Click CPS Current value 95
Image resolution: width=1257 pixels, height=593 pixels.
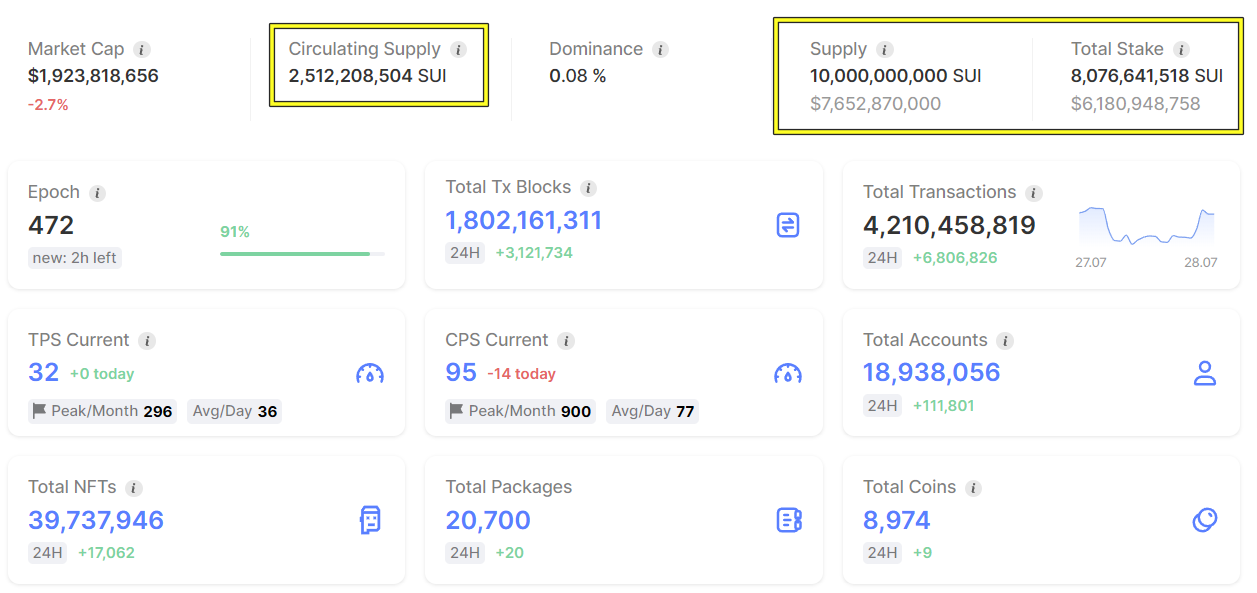(461, 373)
